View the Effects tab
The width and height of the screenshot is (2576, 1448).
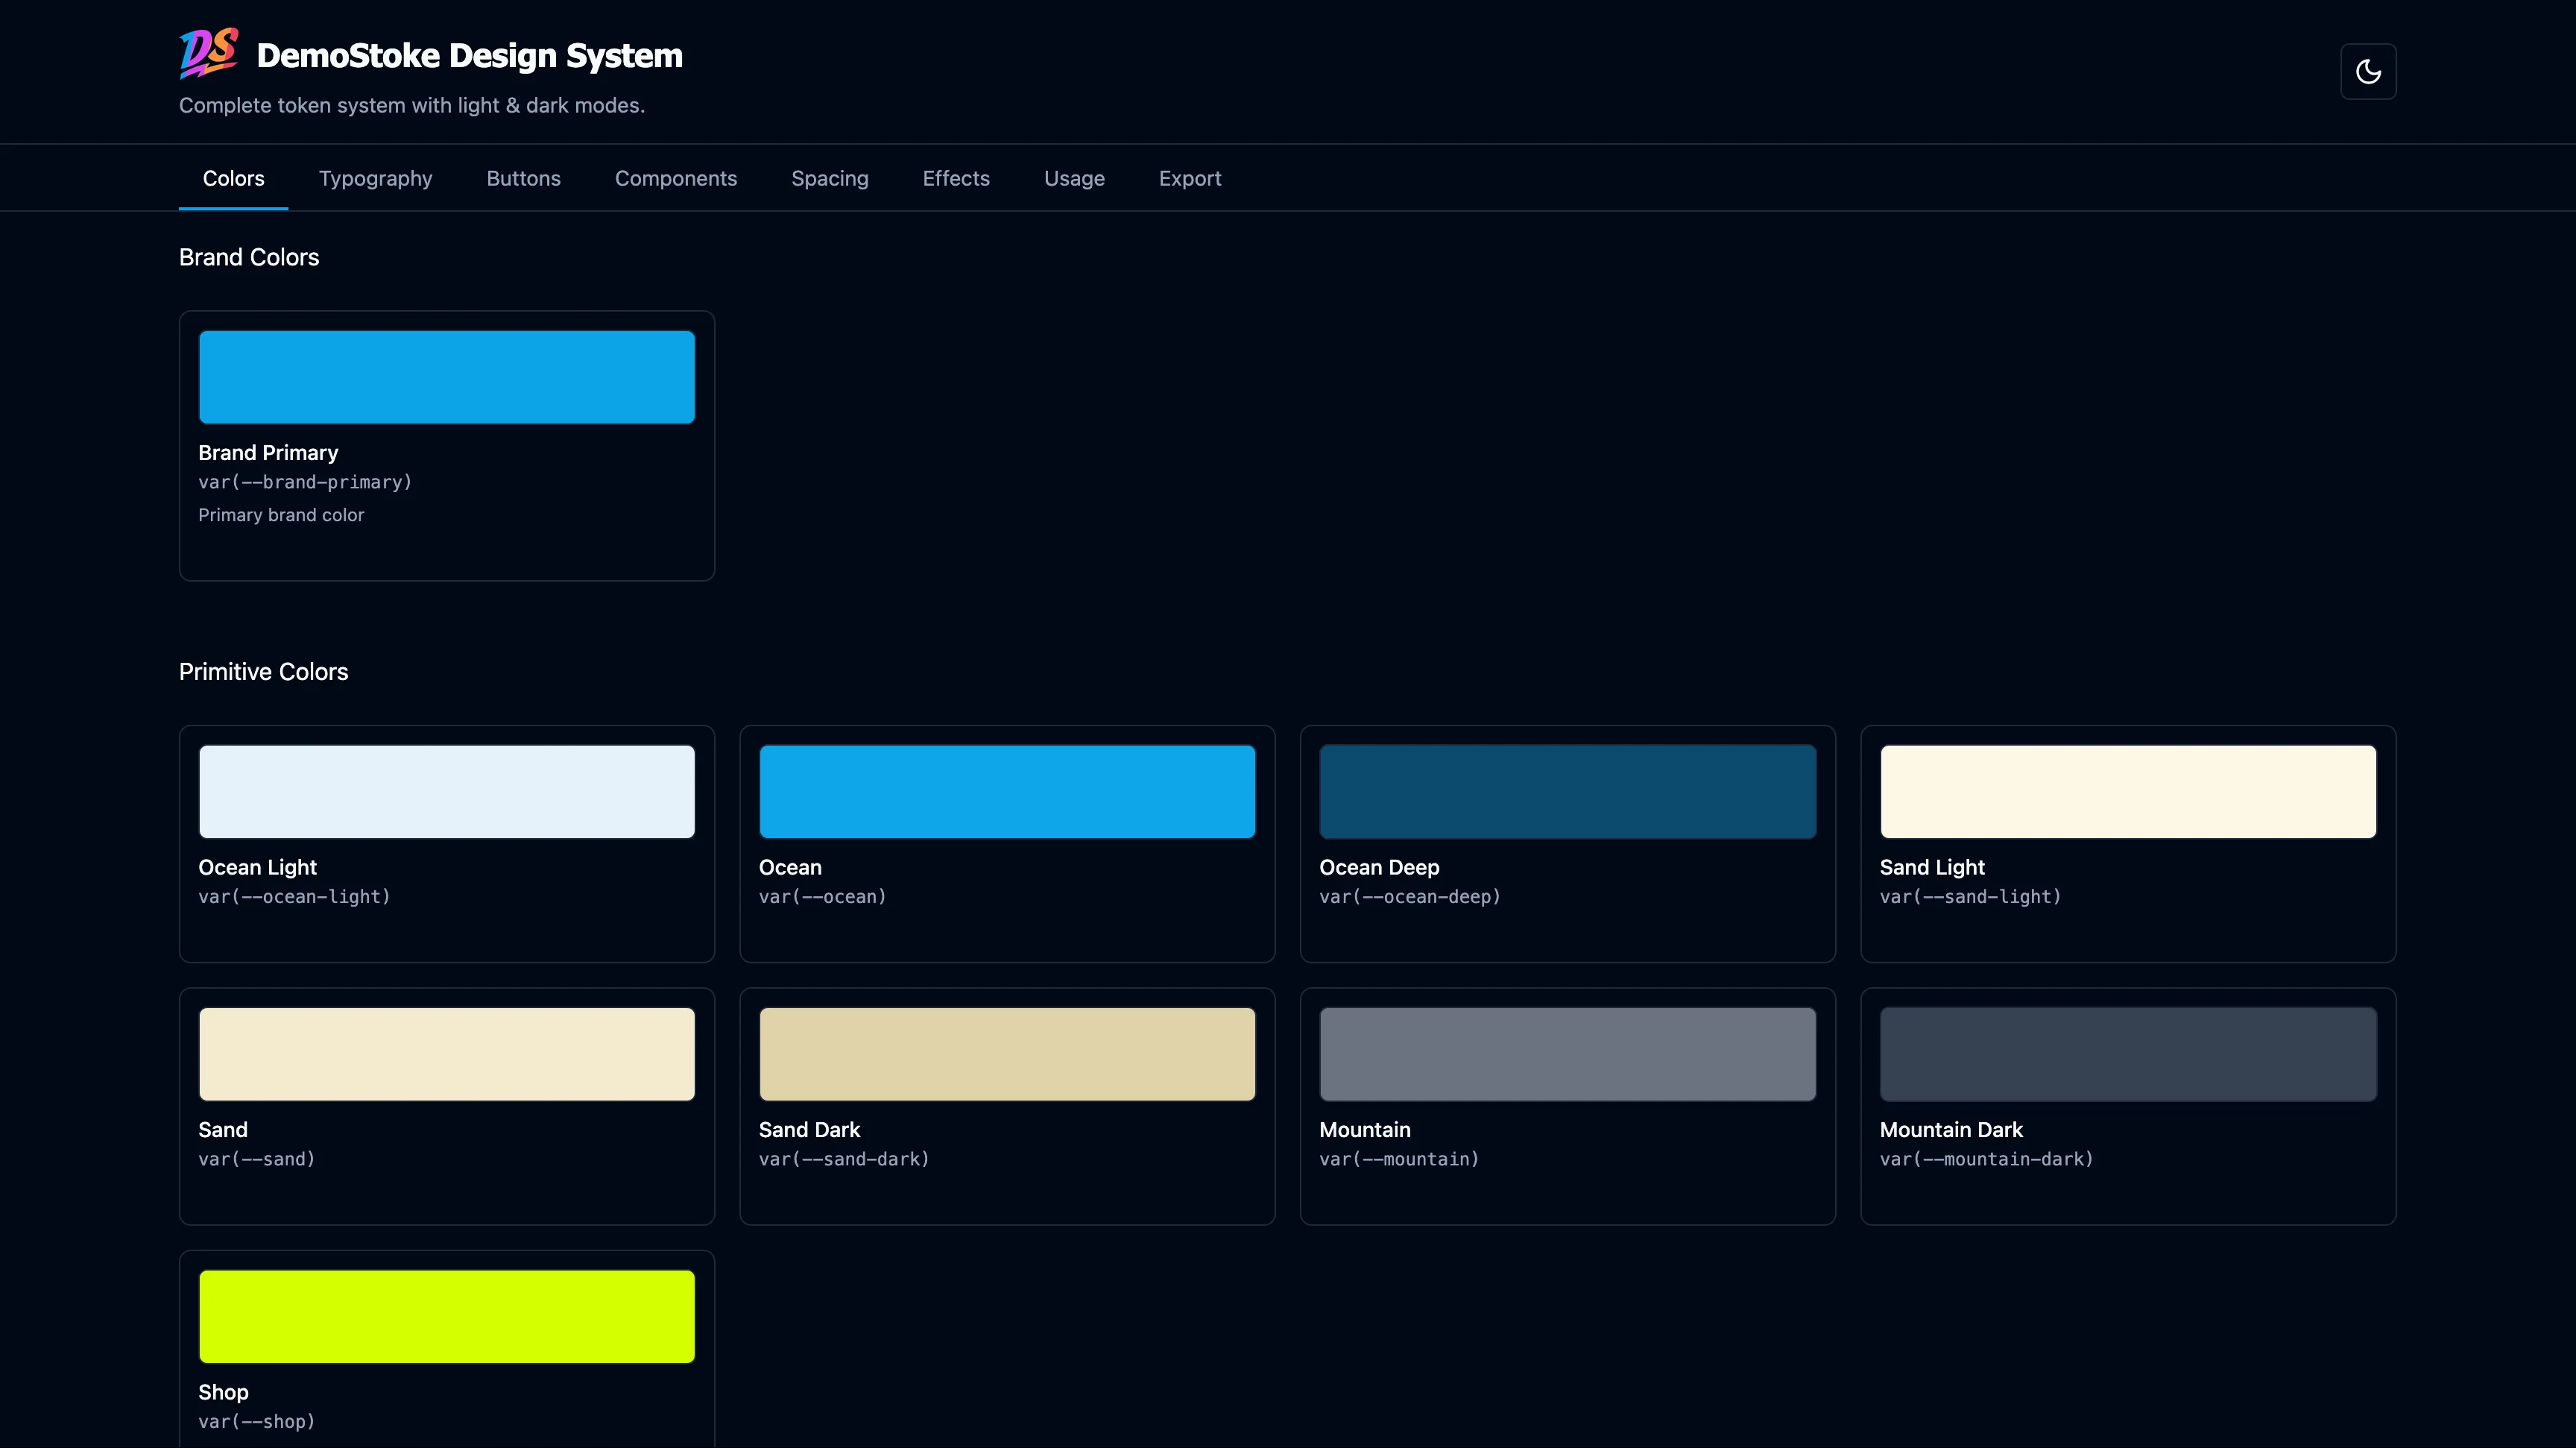click(x=956, y=178)
